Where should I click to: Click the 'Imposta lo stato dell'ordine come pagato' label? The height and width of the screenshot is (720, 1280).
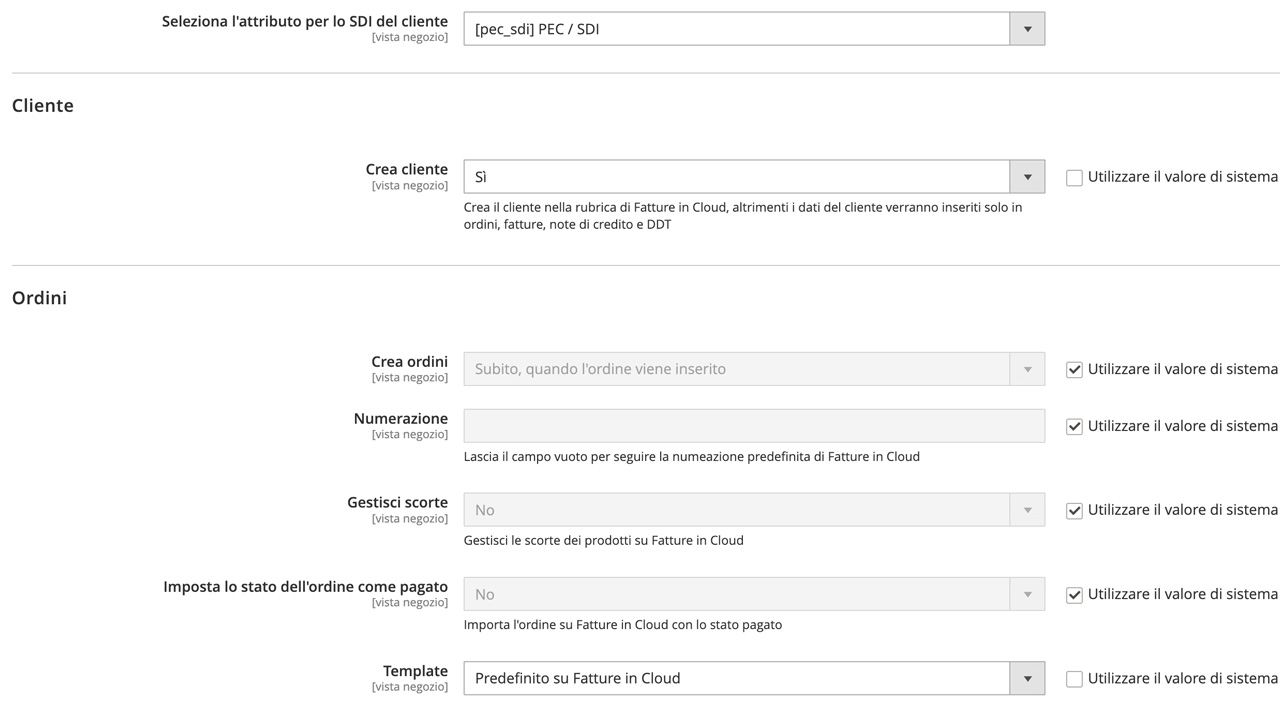coord(306,586)
